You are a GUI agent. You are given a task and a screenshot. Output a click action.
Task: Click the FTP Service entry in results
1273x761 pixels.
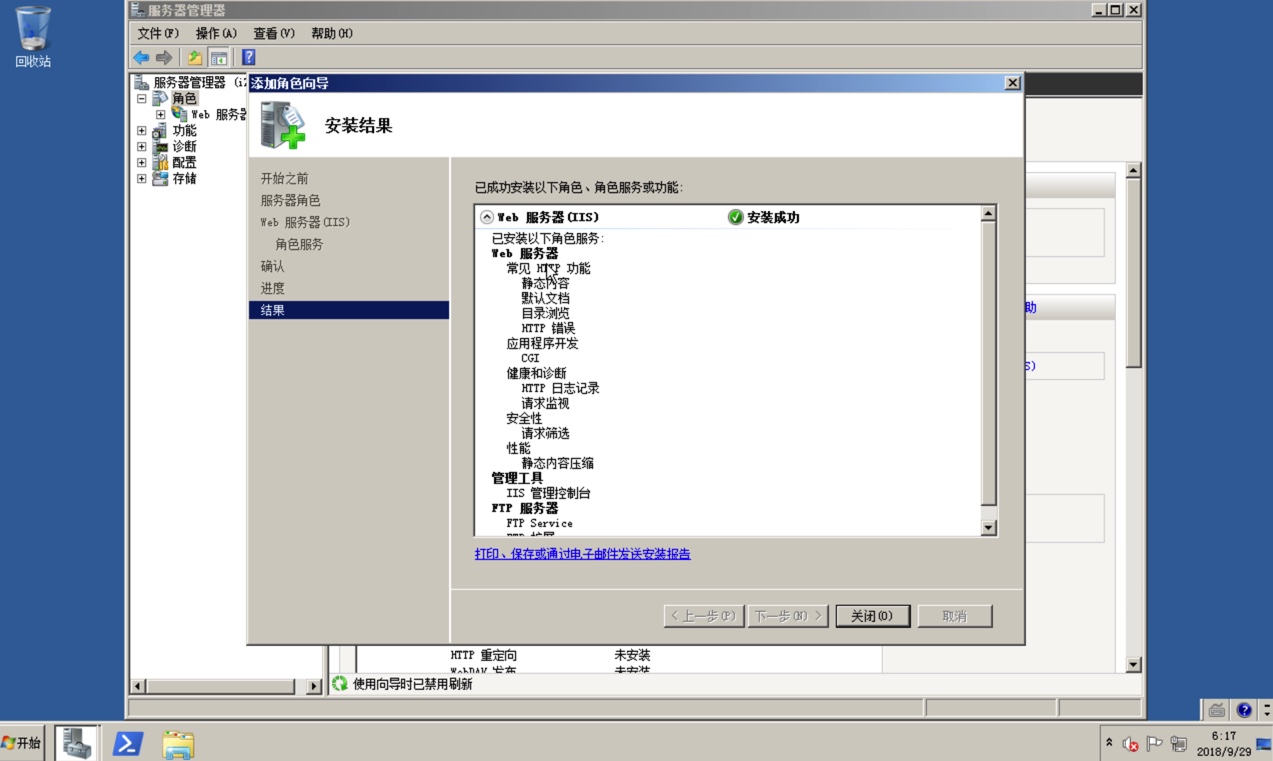pyautogui.click(x=539, y=523)
